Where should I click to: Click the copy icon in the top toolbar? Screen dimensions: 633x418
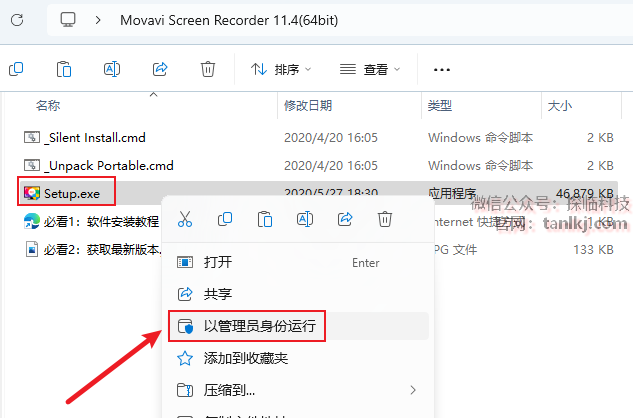16,69
